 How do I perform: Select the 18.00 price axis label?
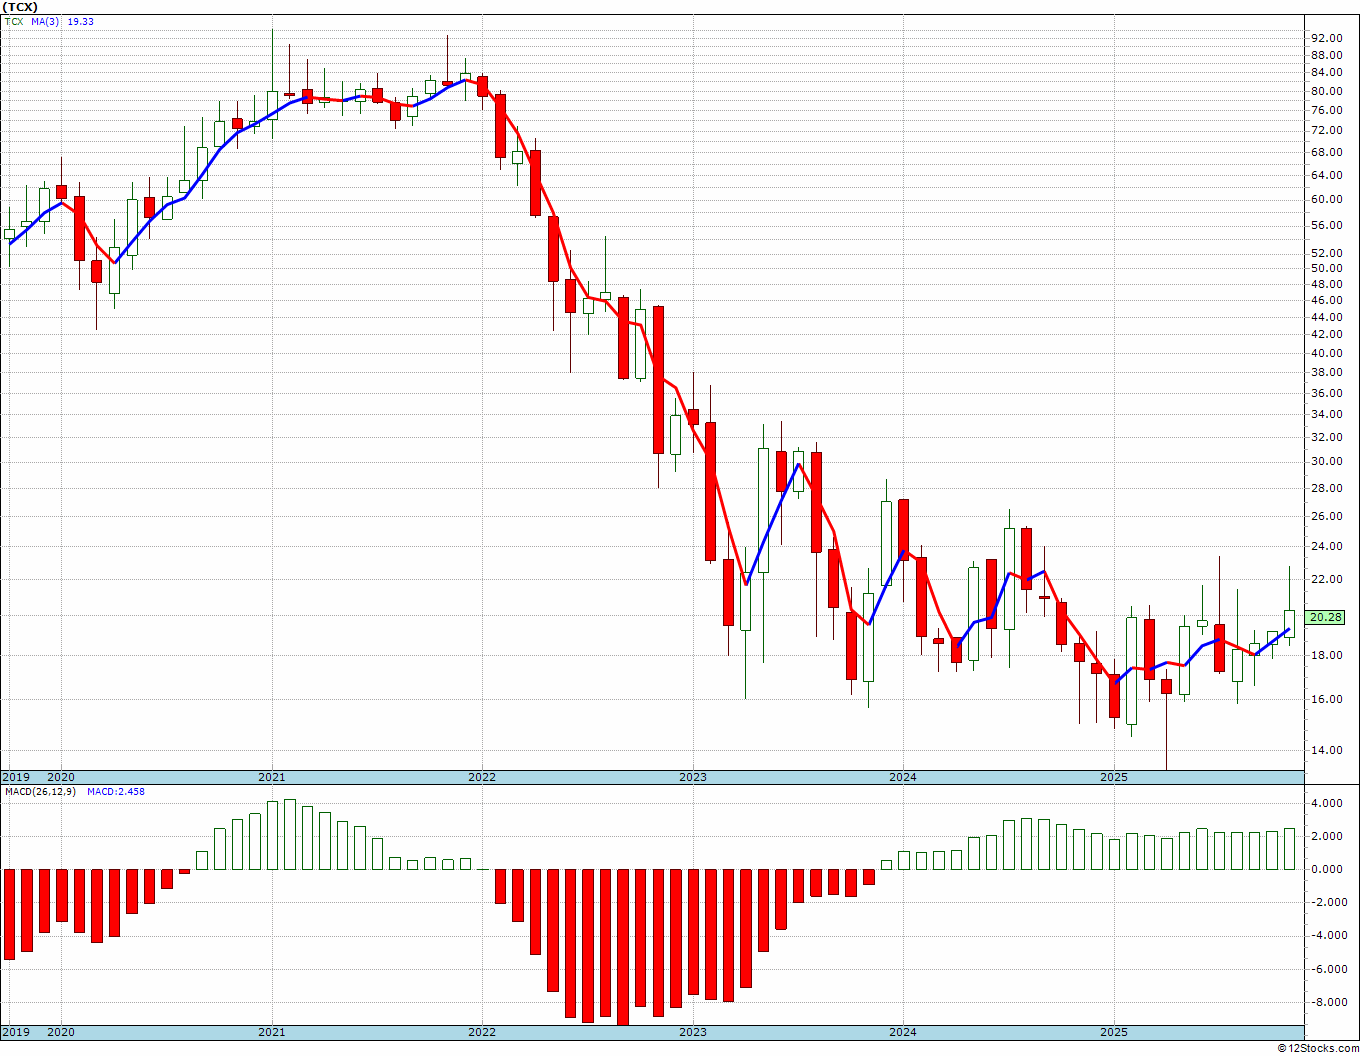[1326, 655]
